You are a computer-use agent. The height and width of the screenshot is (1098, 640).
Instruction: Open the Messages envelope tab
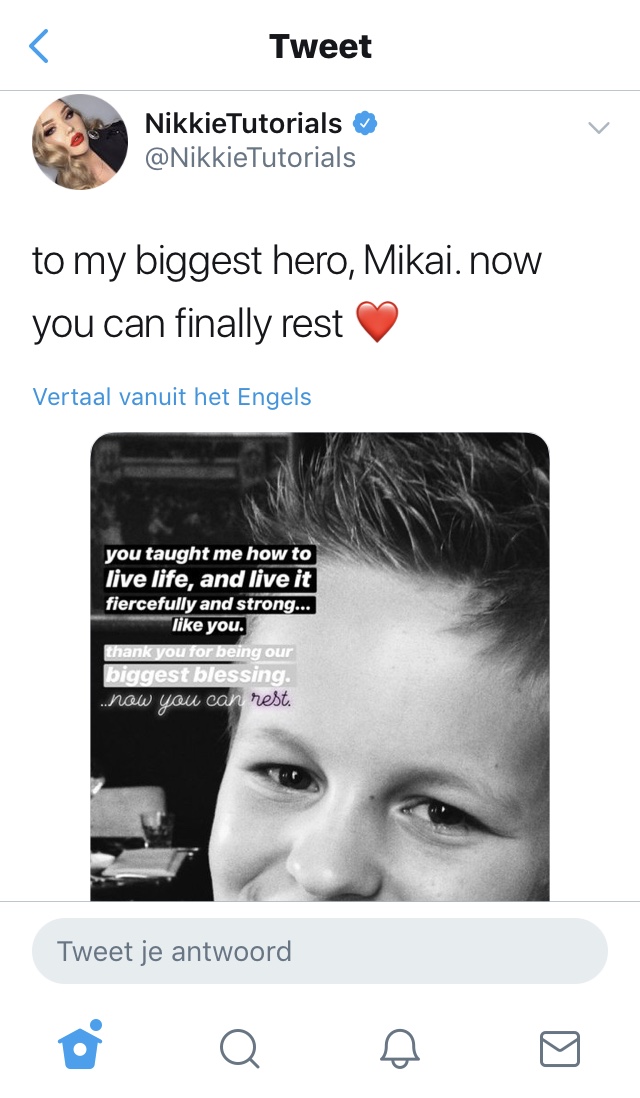pos(560,1049)
